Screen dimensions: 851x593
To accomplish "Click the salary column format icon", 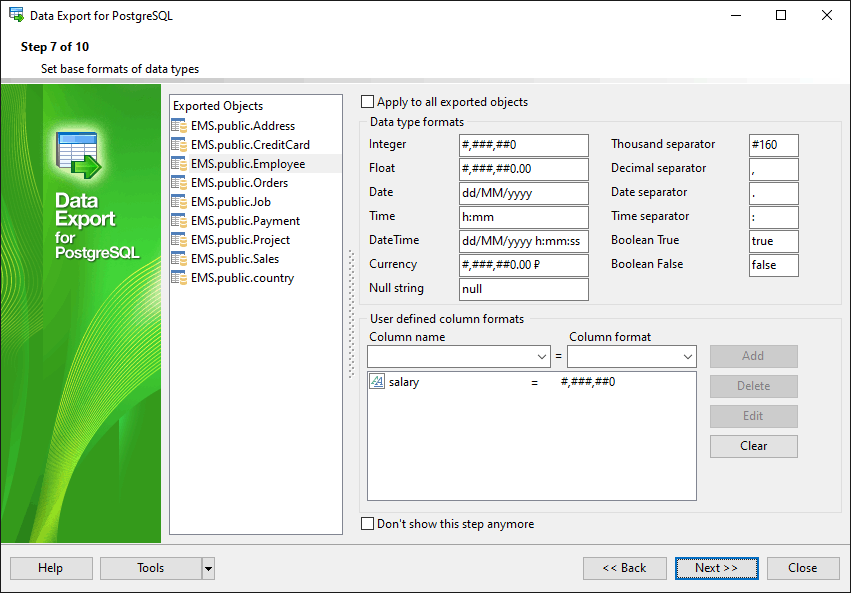I will [377, 382].
